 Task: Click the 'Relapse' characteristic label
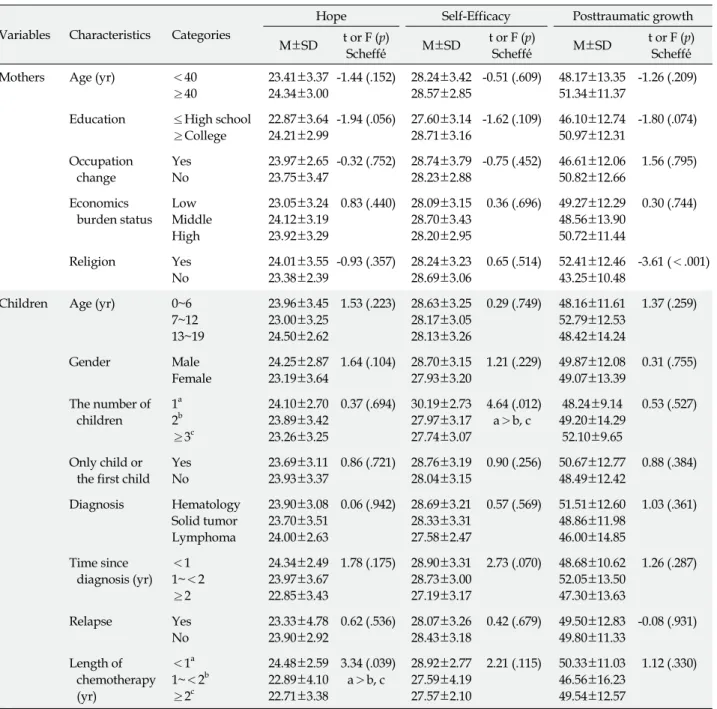click(x=91, y=622)
